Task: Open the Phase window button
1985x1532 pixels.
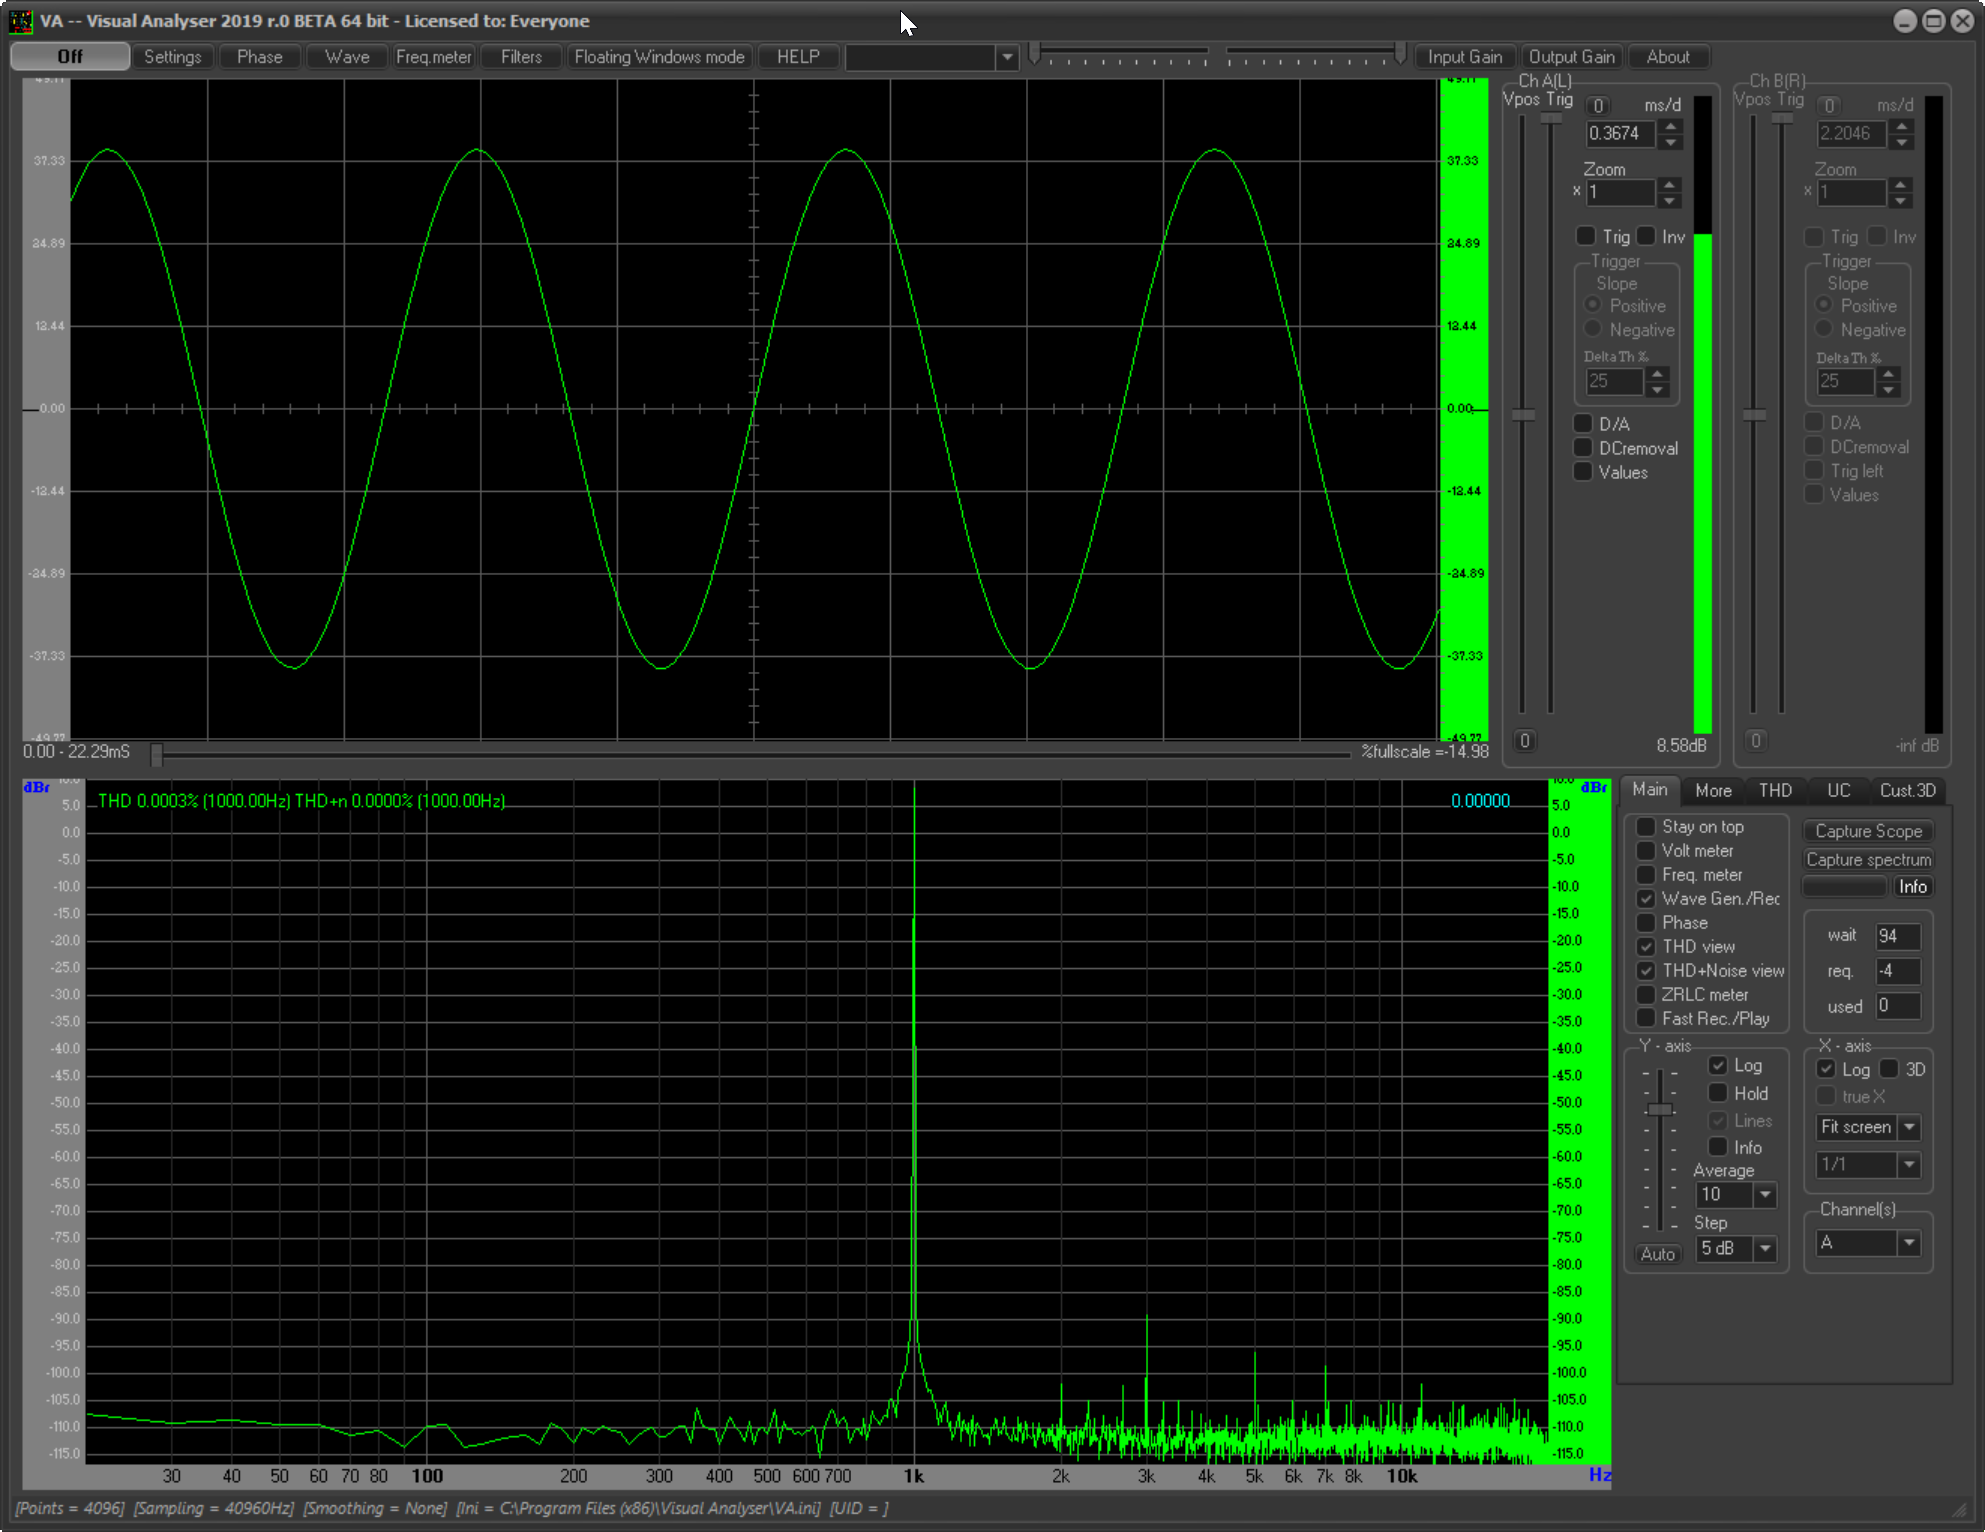Action: coord(259,57)
